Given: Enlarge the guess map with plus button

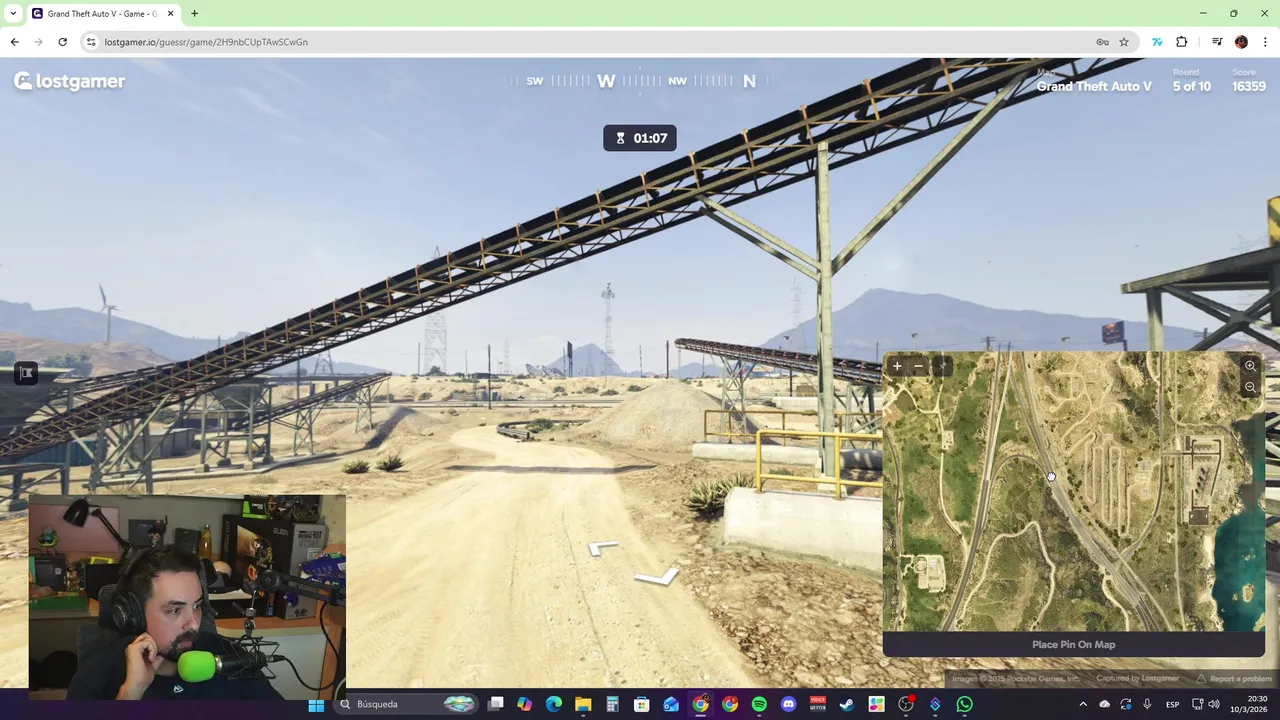Looking at the screenshot, I should tap(897, 367).
